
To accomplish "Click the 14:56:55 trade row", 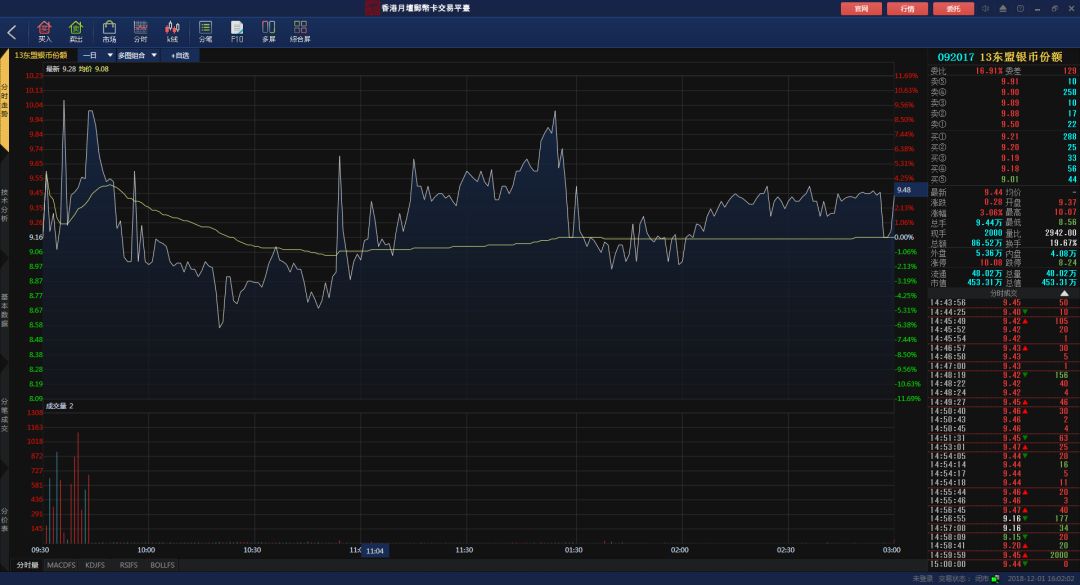I will 1003,519.
